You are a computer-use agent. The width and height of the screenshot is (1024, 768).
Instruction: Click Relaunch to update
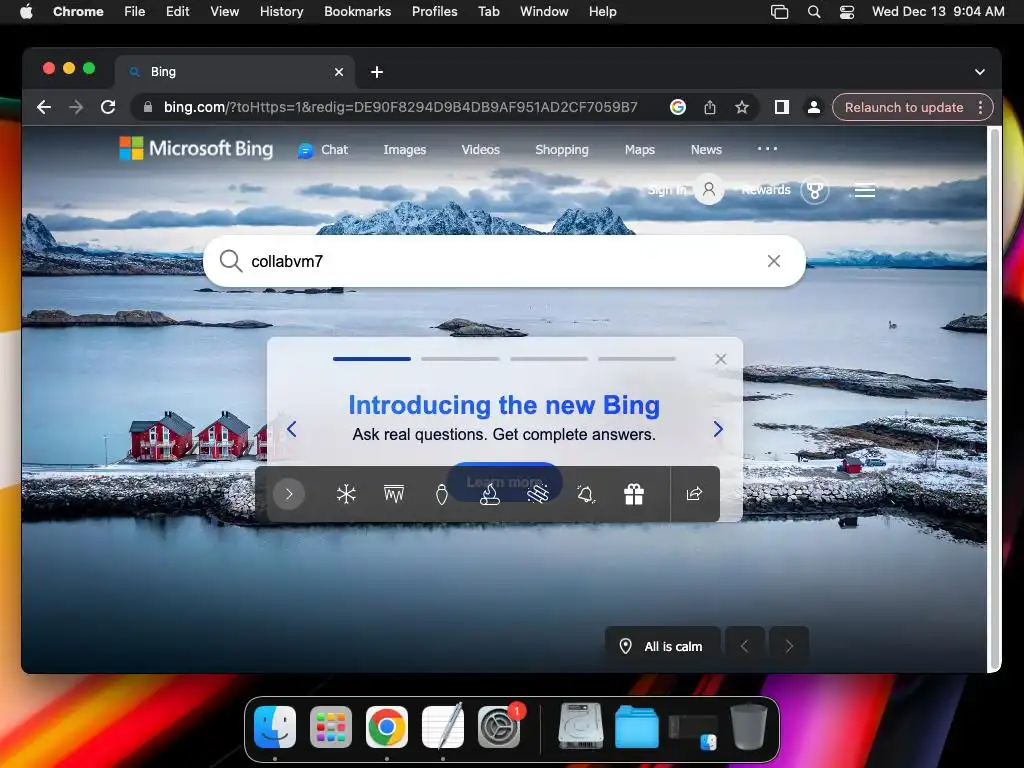(x=904, y=107)
